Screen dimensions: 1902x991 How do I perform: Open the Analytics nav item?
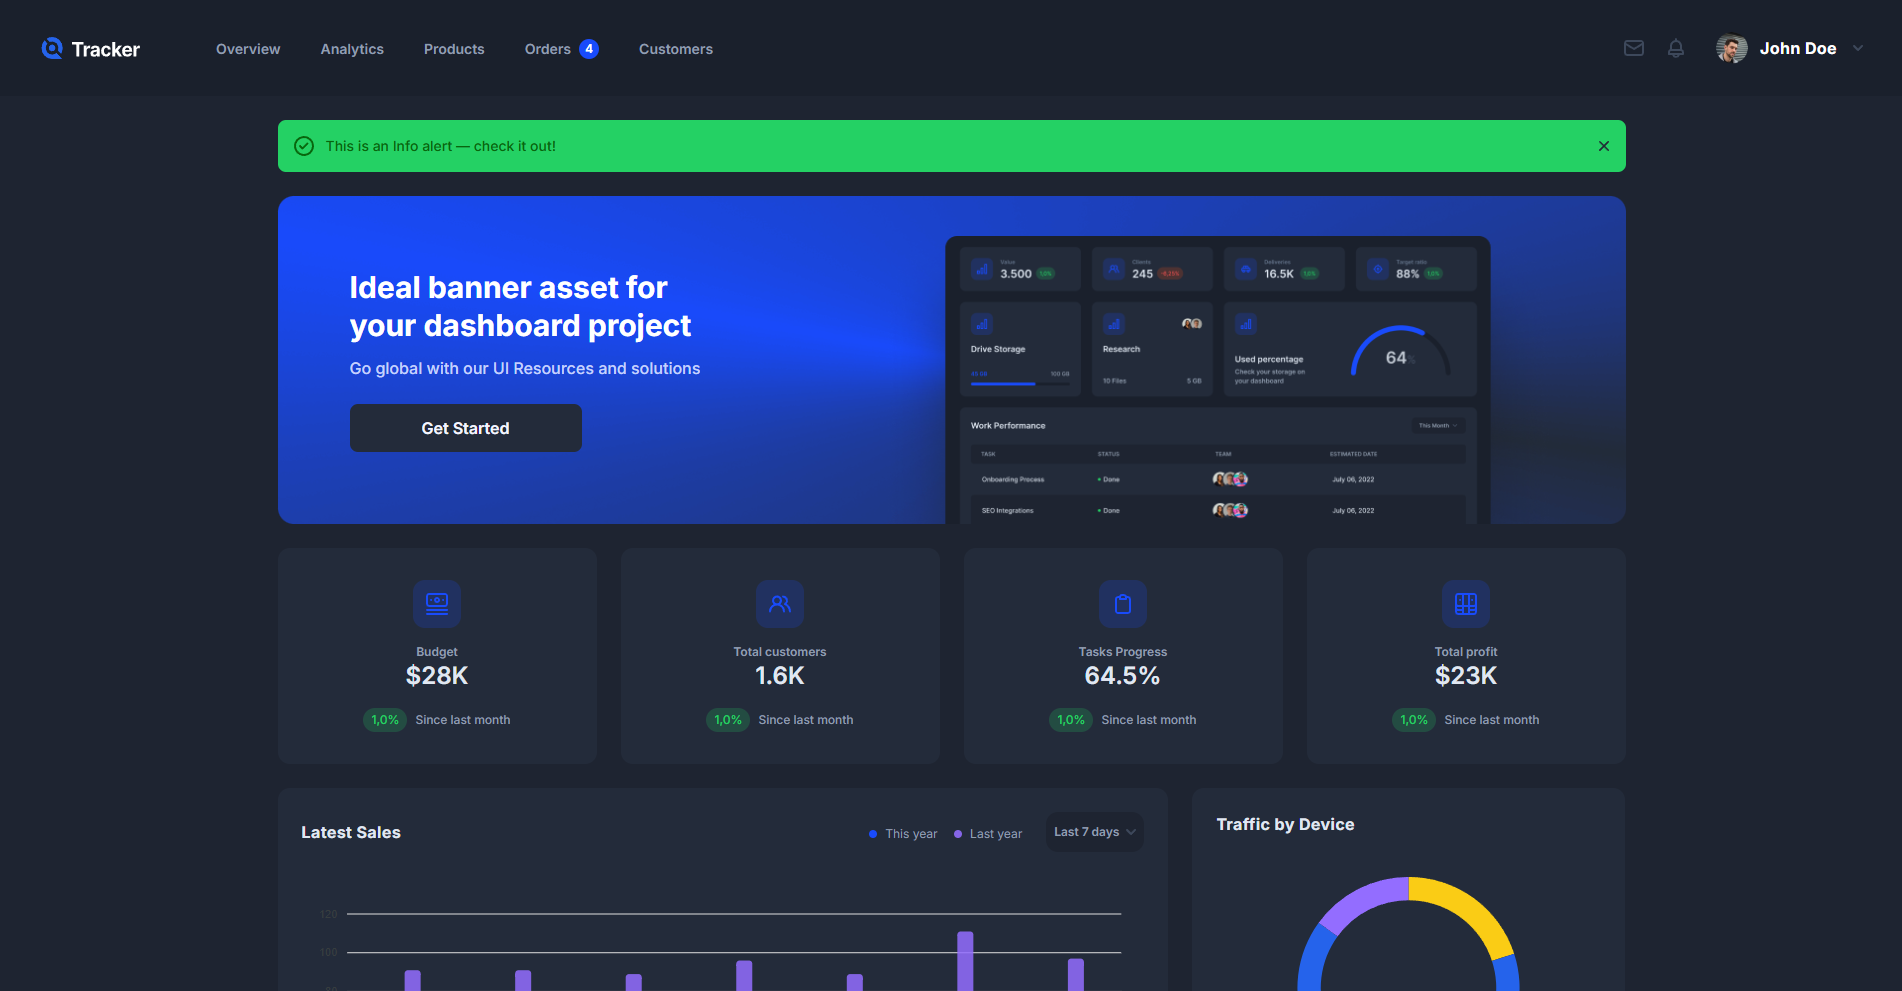352,49
